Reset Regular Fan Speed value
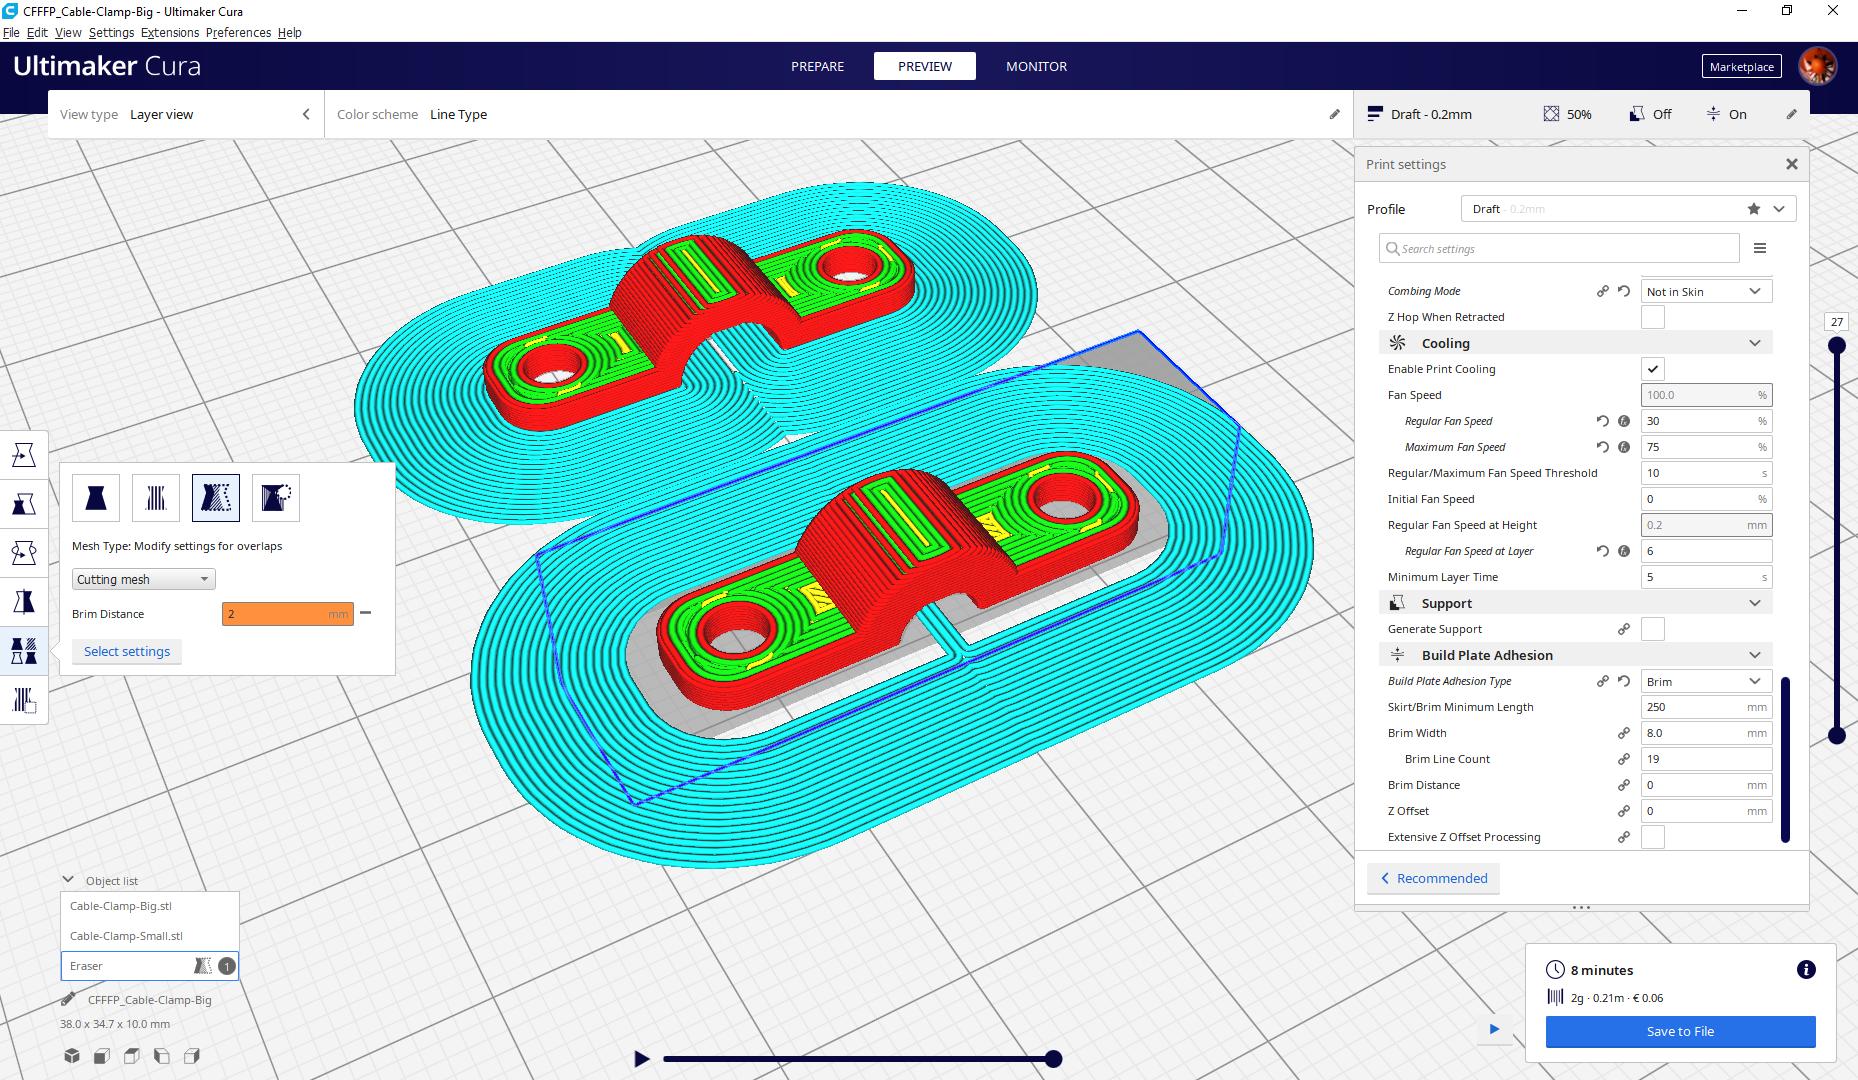Screen dimensions: 1858x1080 tap(1602, 421)
